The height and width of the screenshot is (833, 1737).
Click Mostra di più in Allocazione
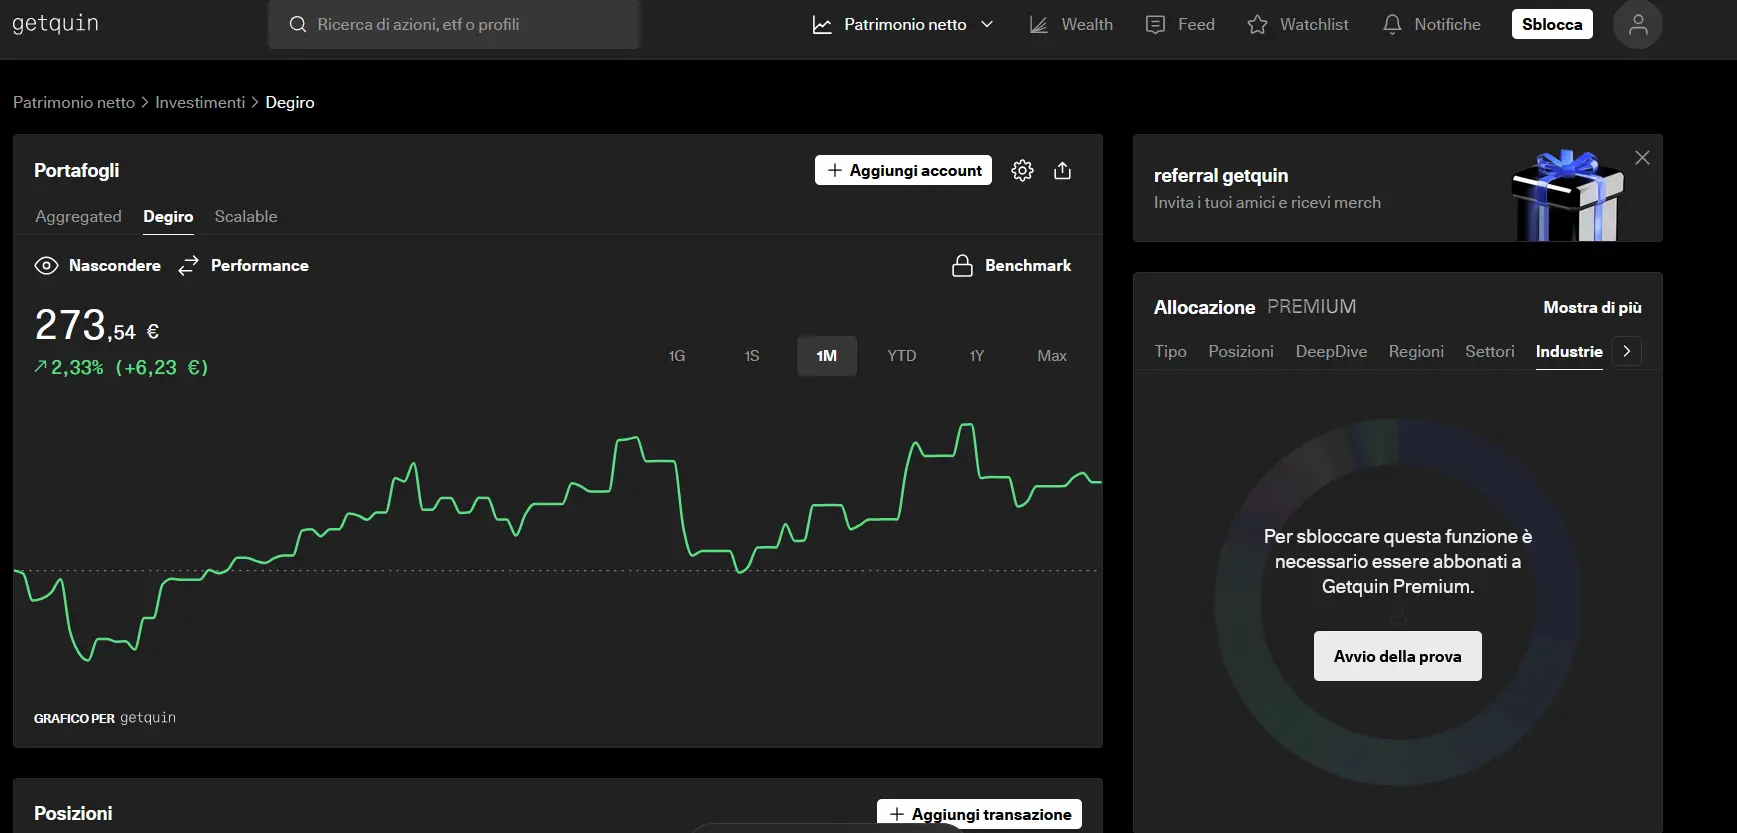1592,307
